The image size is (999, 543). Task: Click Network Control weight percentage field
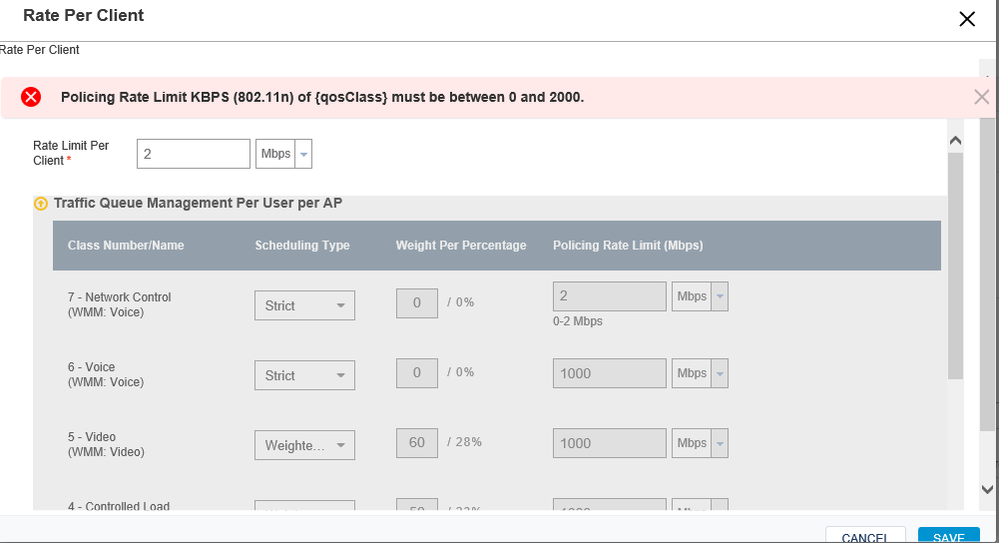pos(417,303)
